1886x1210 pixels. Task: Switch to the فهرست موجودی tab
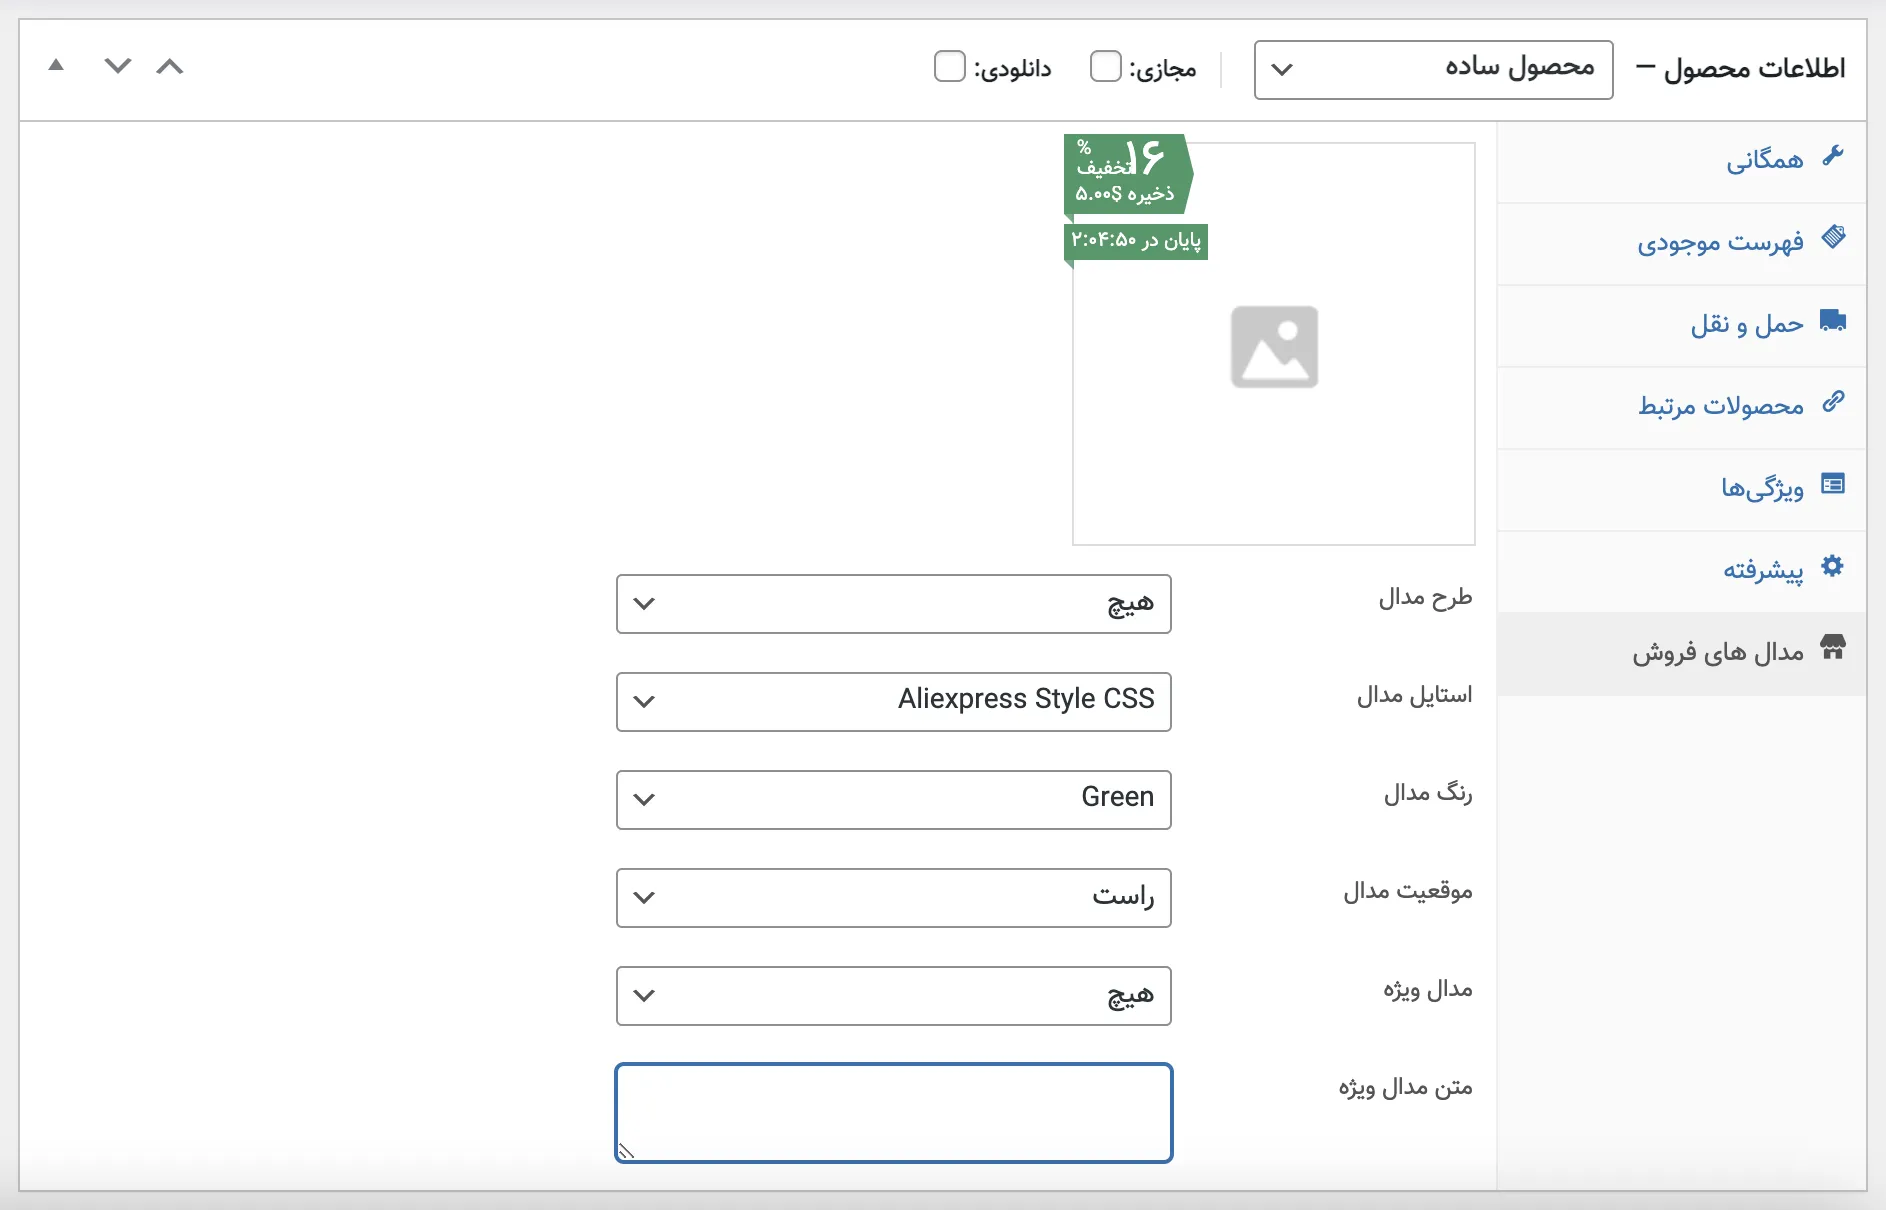[1682, 244]
